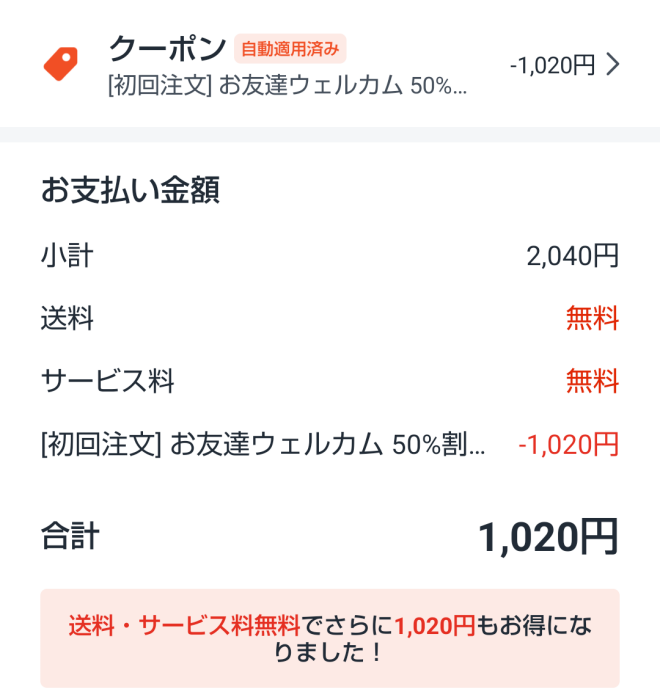Open coupon details via right chevron
Screen dimensions: 660x700
[x=613, y=65]
